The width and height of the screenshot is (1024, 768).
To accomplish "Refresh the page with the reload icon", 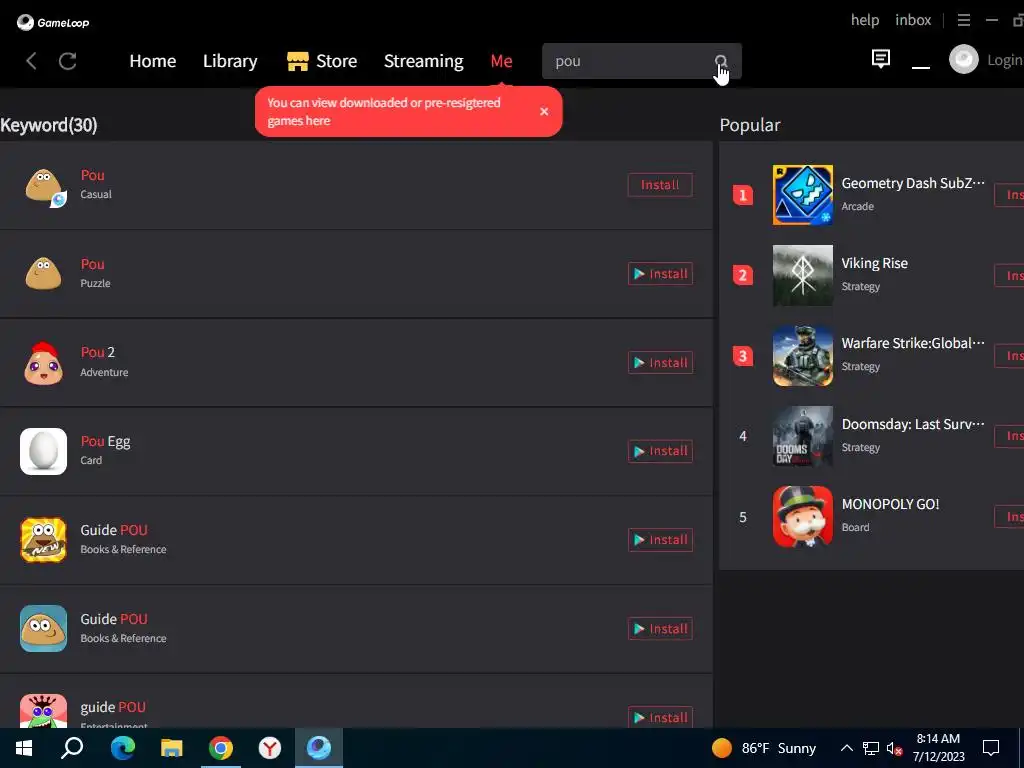I will pos(68,61).
